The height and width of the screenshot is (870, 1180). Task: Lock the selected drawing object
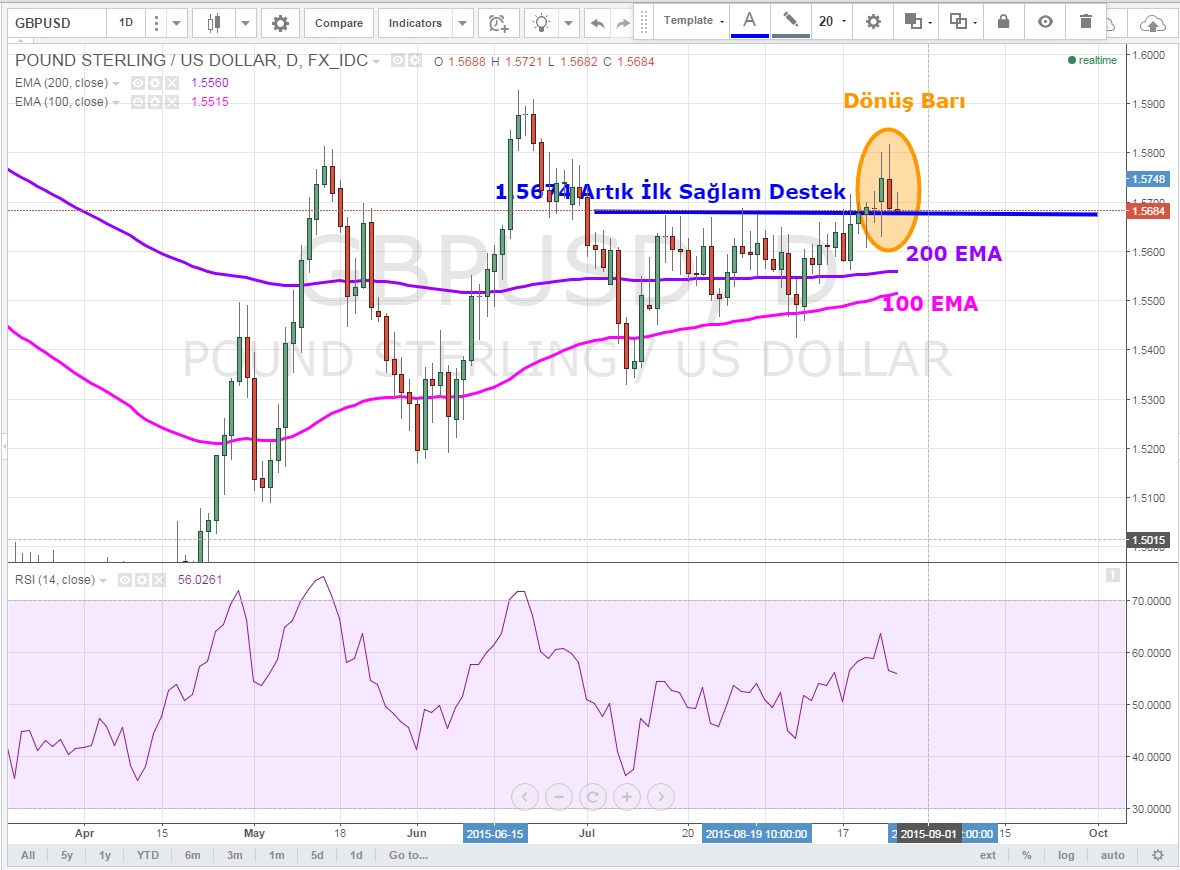pos(1004,21)
